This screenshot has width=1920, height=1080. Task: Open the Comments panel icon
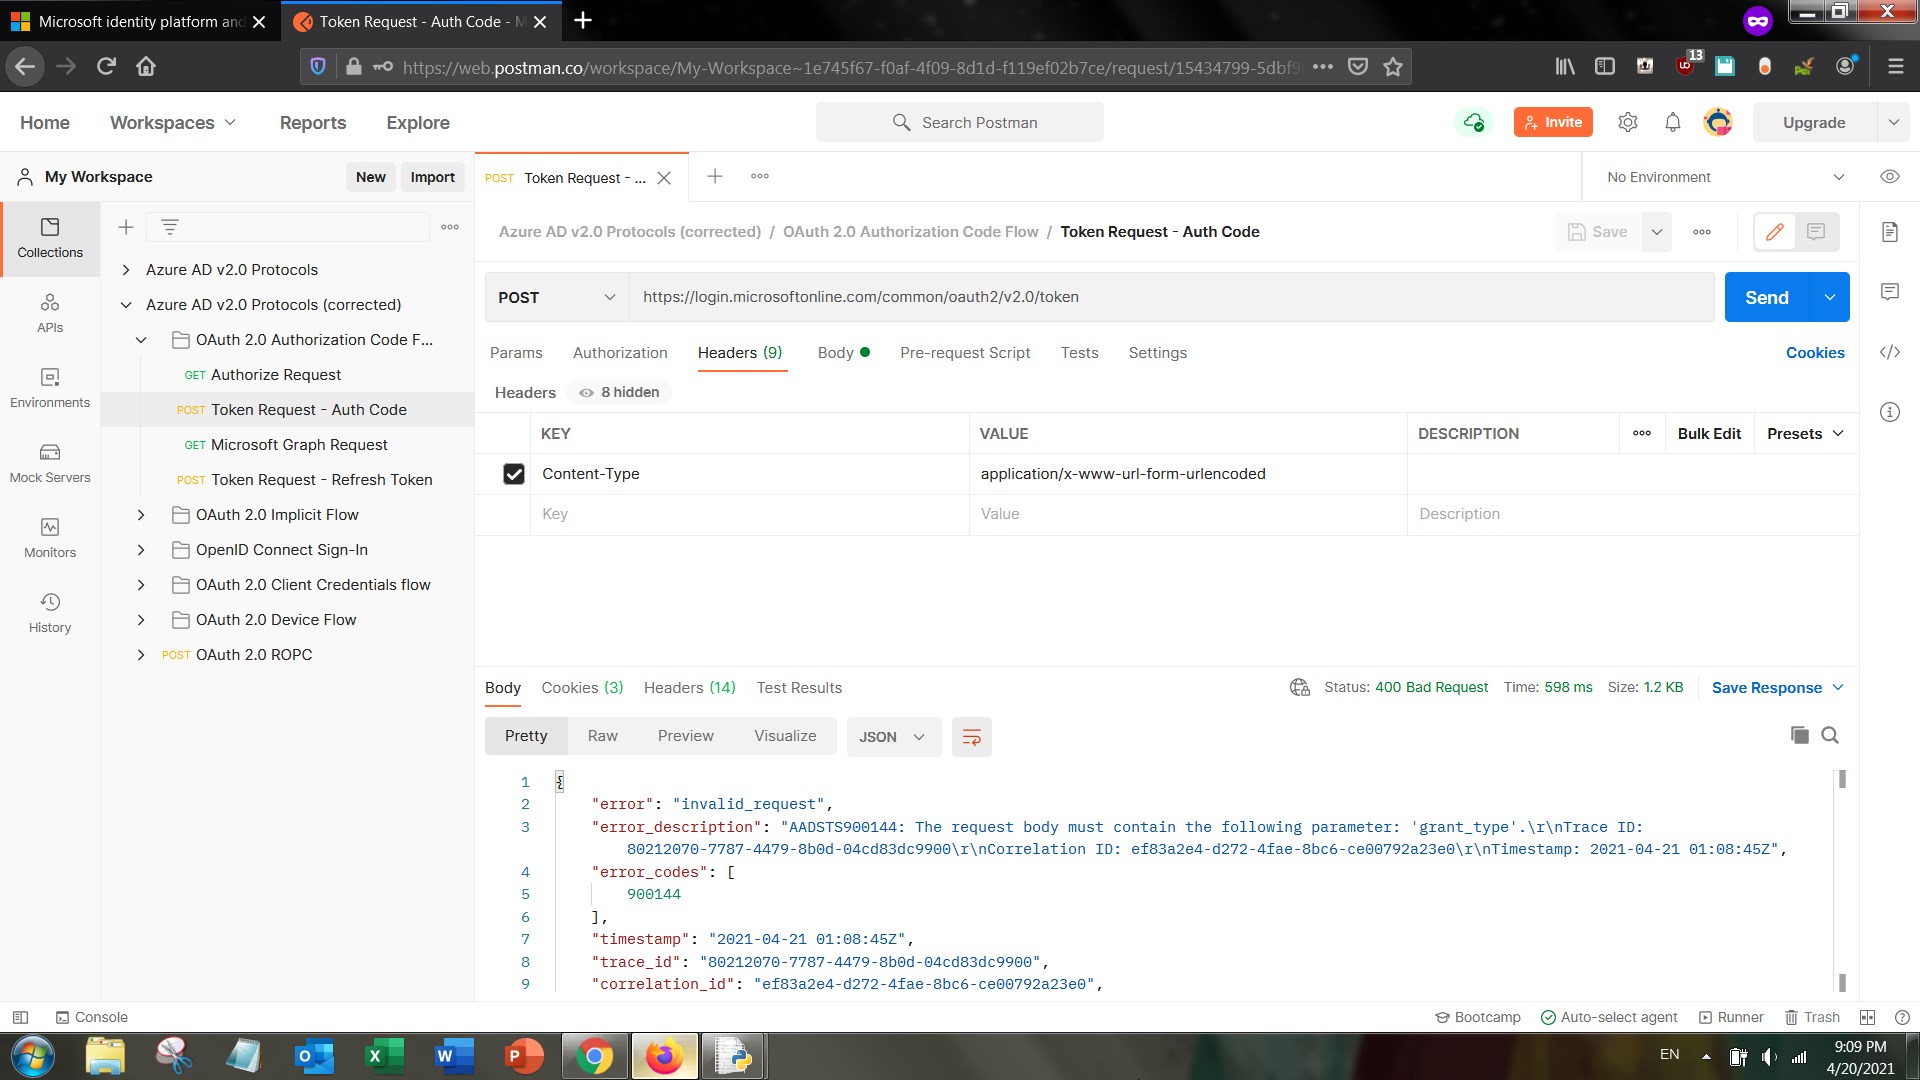[x=1889, y=292]
